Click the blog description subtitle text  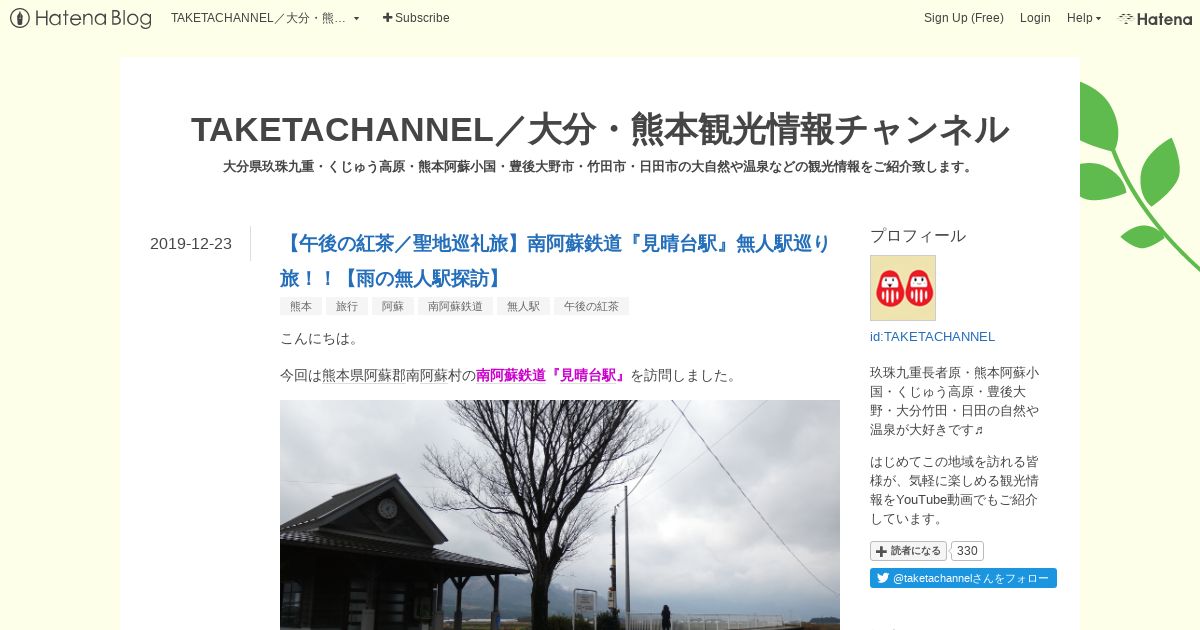pyautogui.click(x=600, y=167)
